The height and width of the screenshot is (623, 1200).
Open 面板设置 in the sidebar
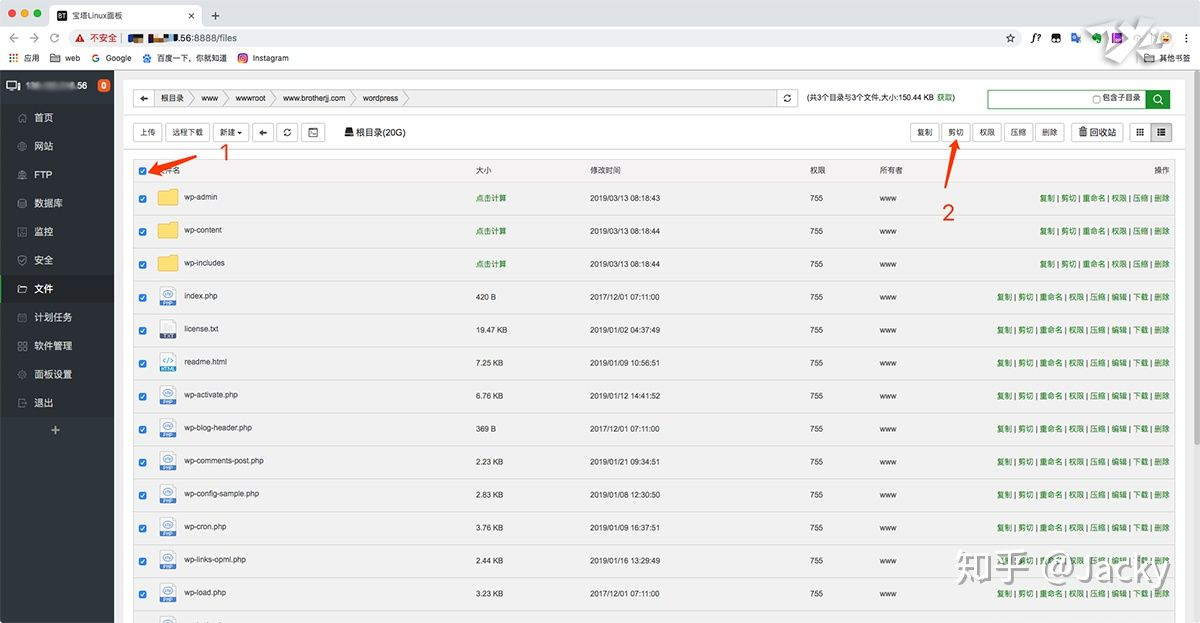[53, 374]
